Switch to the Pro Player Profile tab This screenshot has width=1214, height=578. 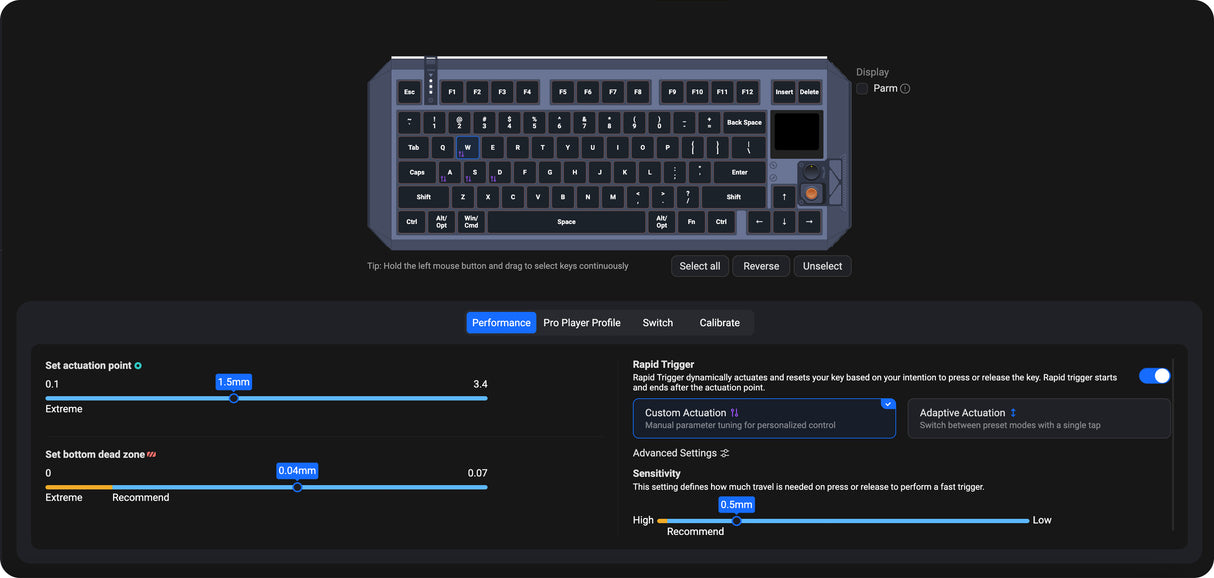coord(582,323)
